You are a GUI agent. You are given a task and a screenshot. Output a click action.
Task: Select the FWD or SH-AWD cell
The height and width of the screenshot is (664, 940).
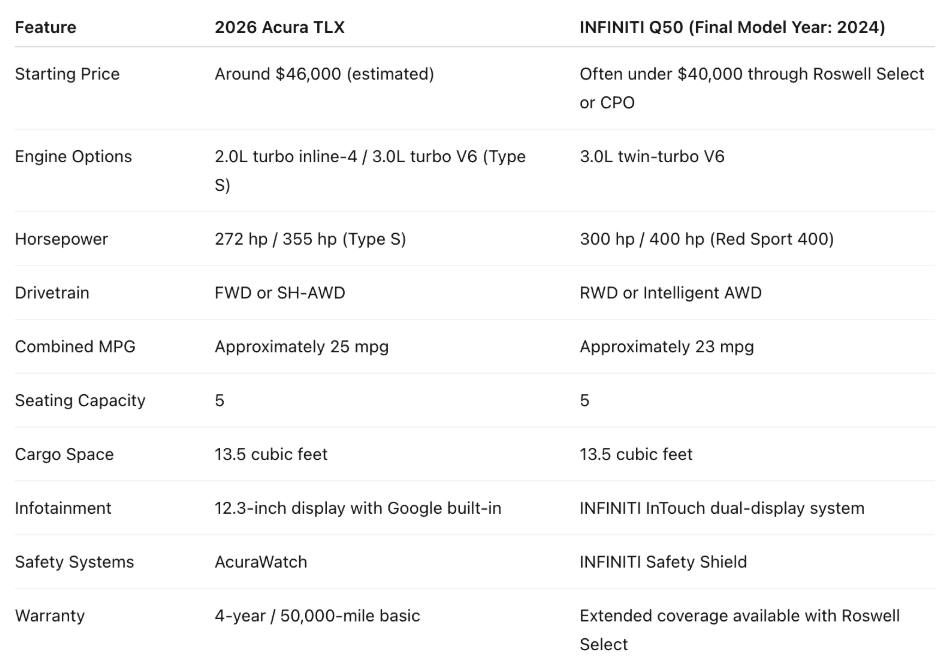pyautogui.click(x=280, y=293)
